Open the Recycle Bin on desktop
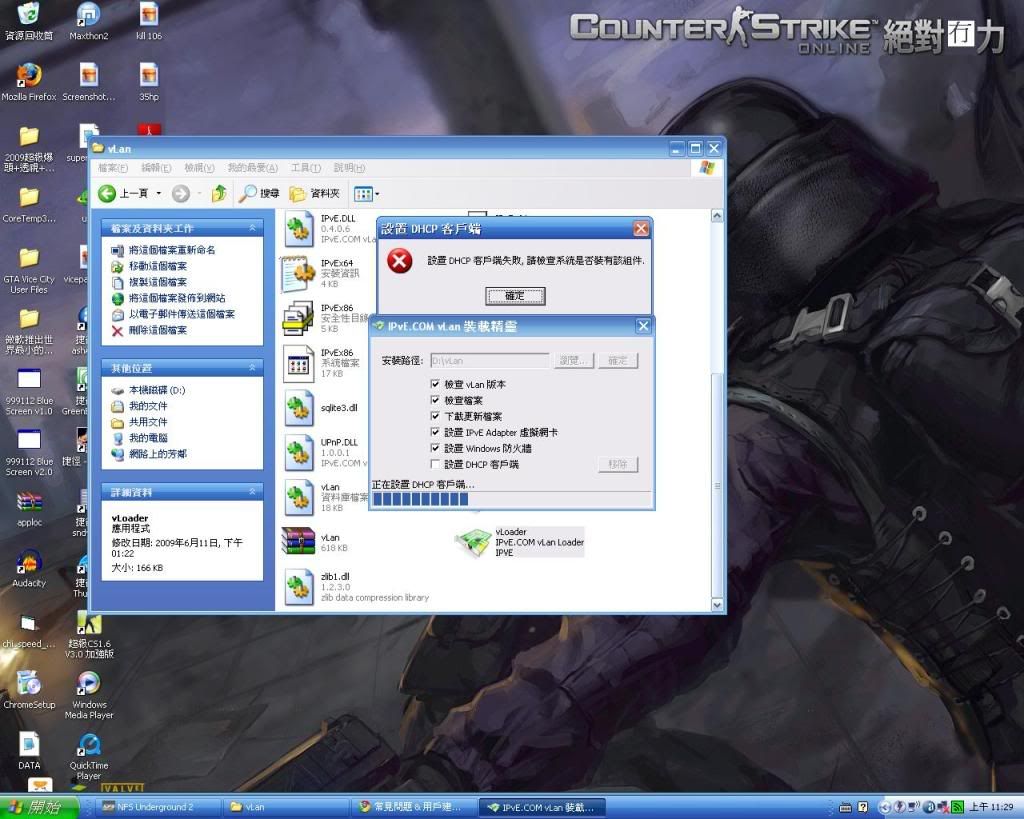1024x819 pixels. (x=29, y=14)
